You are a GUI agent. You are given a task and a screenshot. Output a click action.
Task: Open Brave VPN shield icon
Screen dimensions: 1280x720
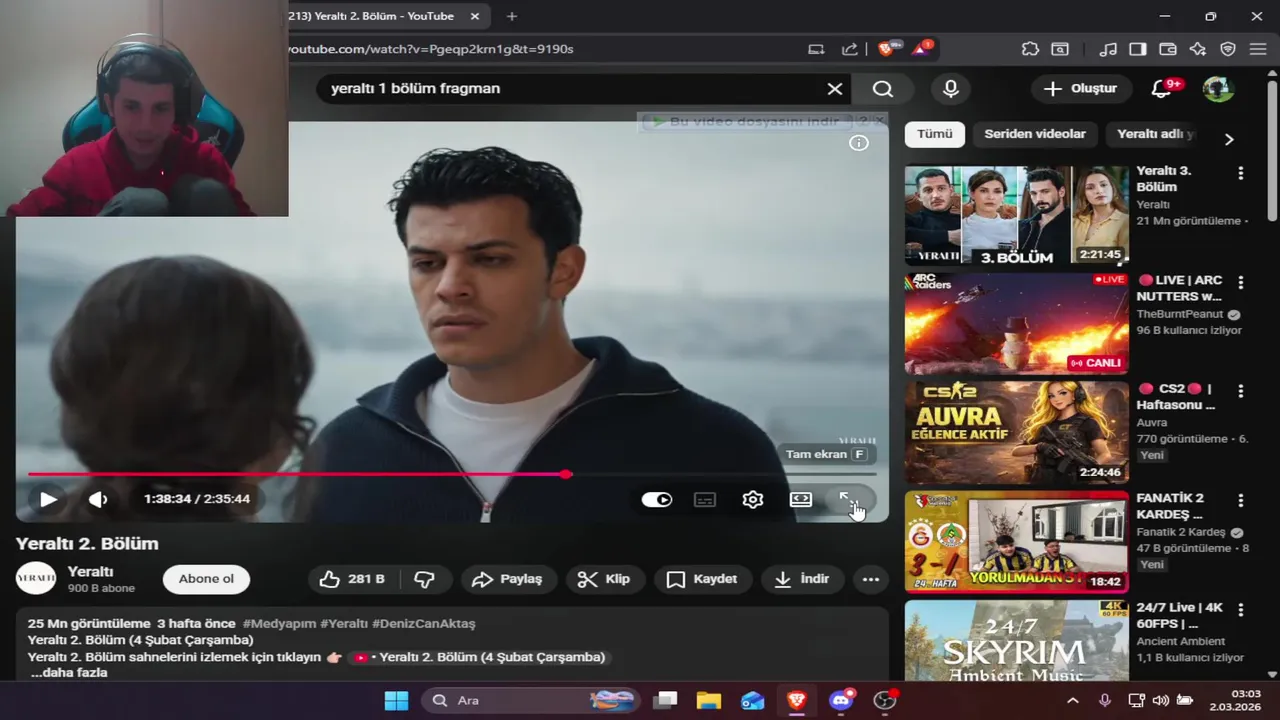click(x=1228, y=49)
